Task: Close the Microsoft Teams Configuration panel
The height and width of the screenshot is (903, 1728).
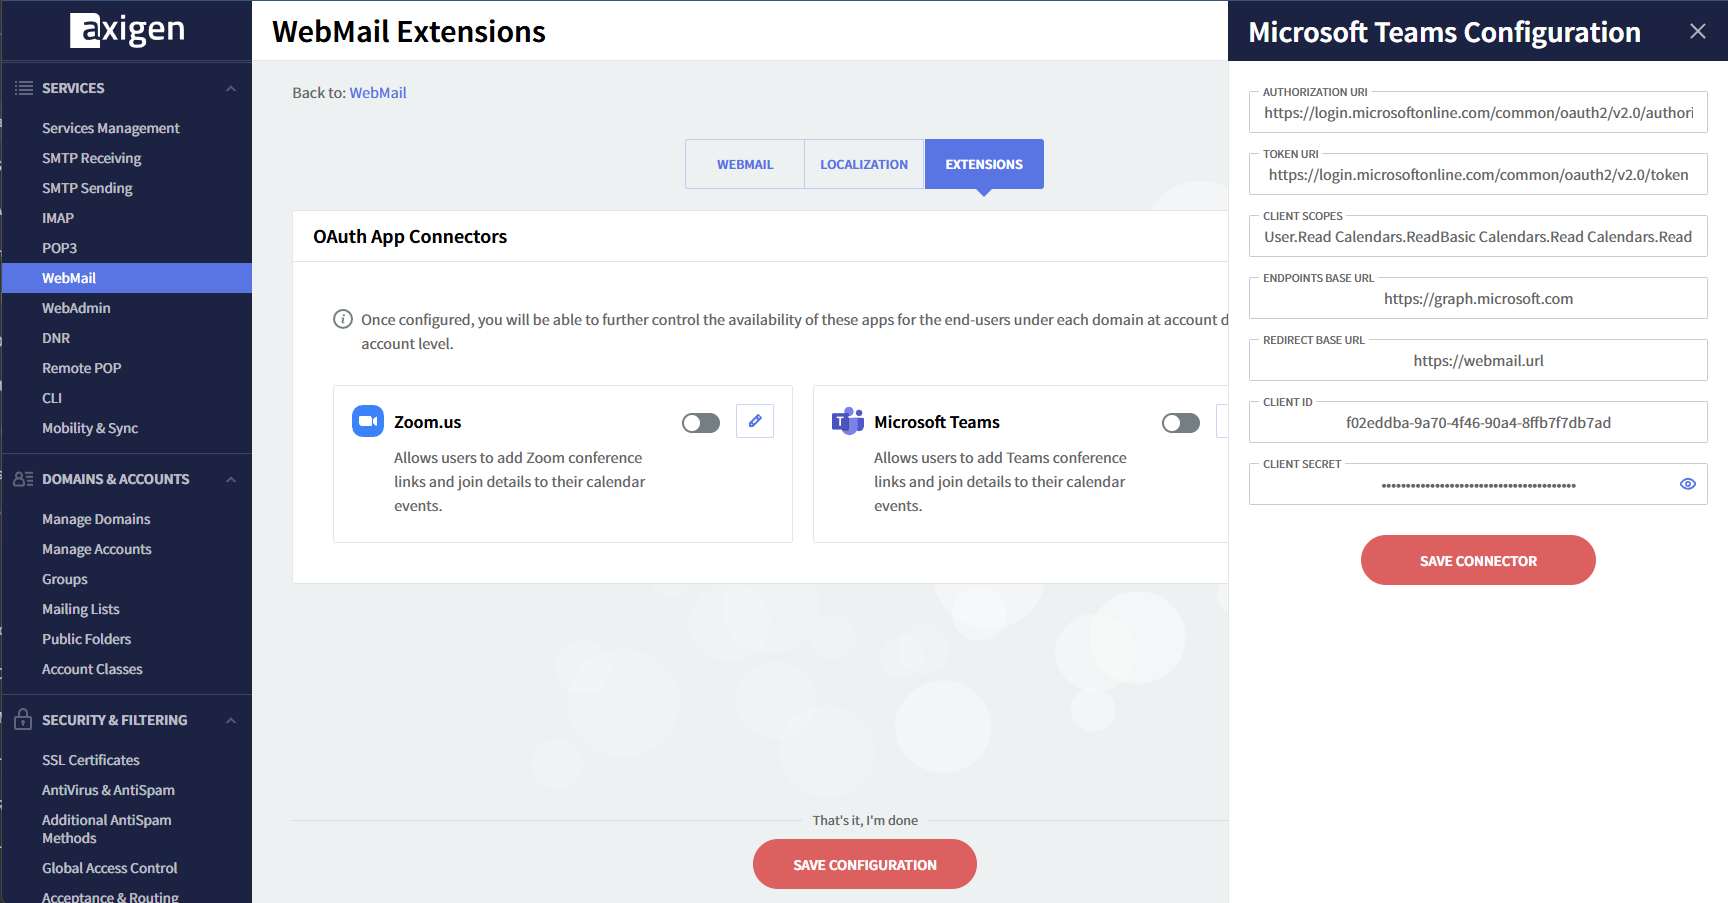Action: click(1697, 31)
